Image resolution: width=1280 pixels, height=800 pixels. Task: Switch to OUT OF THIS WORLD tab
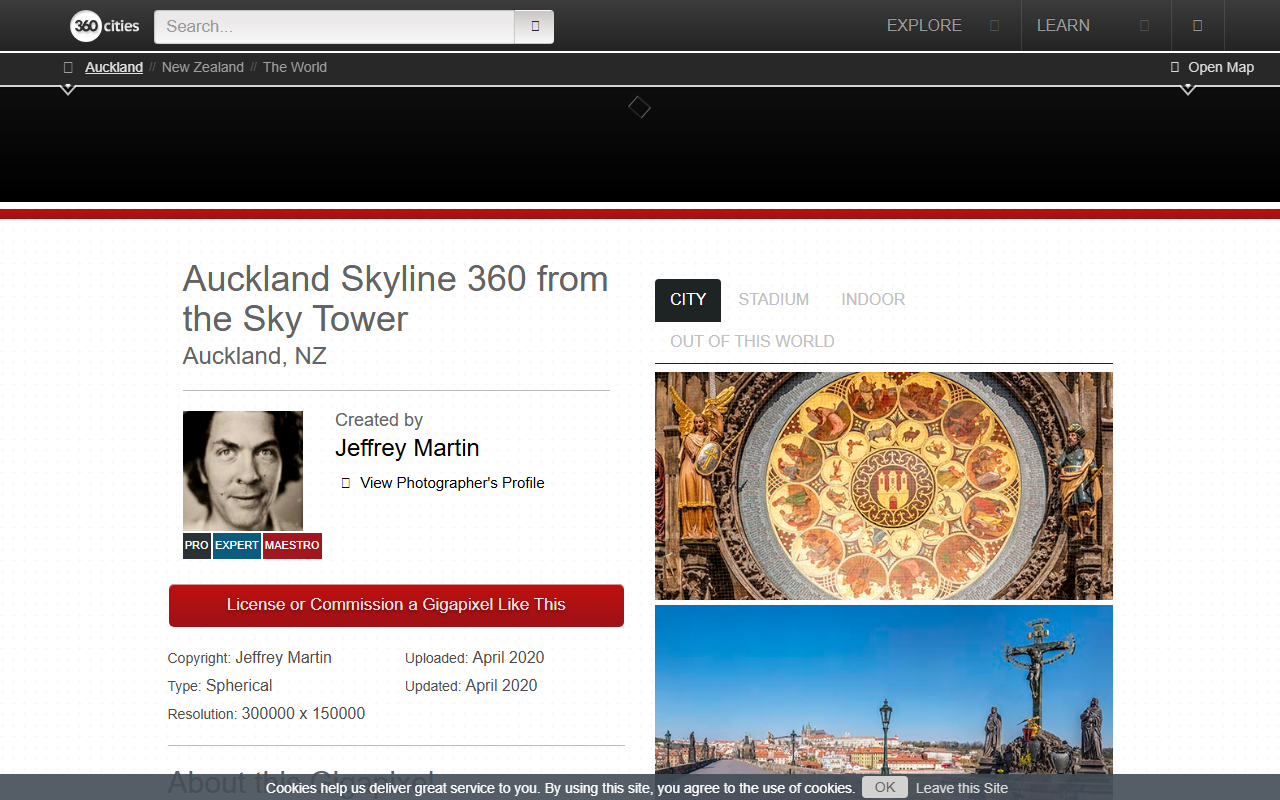coord(752,342)
